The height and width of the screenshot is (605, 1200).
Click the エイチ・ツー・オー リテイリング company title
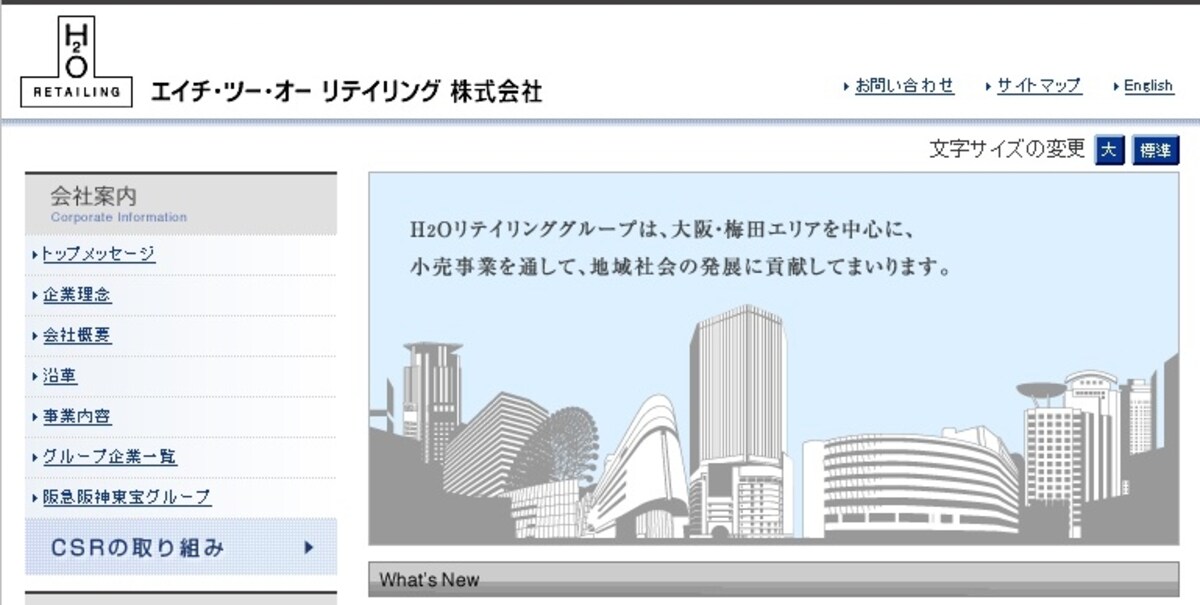coord(346,92)
